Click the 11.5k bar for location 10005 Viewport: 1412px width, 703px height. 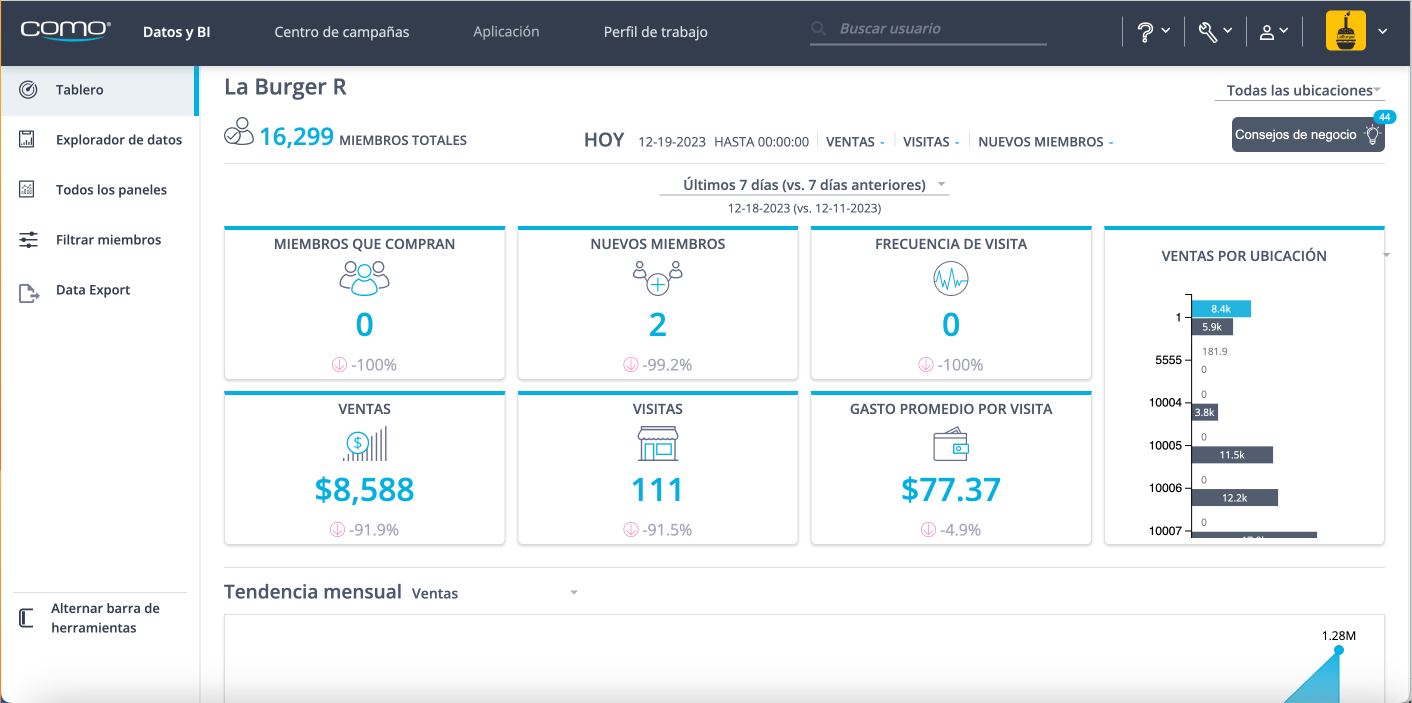pyautogui.click(x=1232, y=455)
